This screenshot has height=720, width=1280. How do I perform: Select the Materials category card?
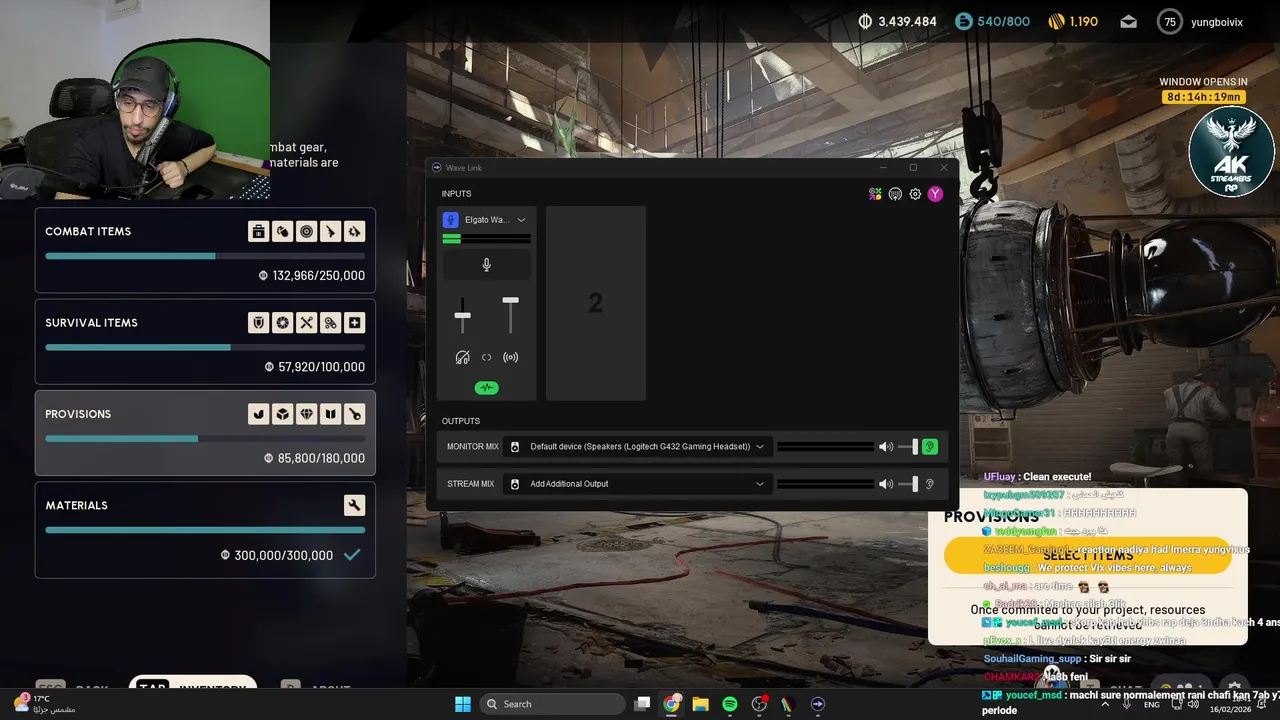click(205, 530)
